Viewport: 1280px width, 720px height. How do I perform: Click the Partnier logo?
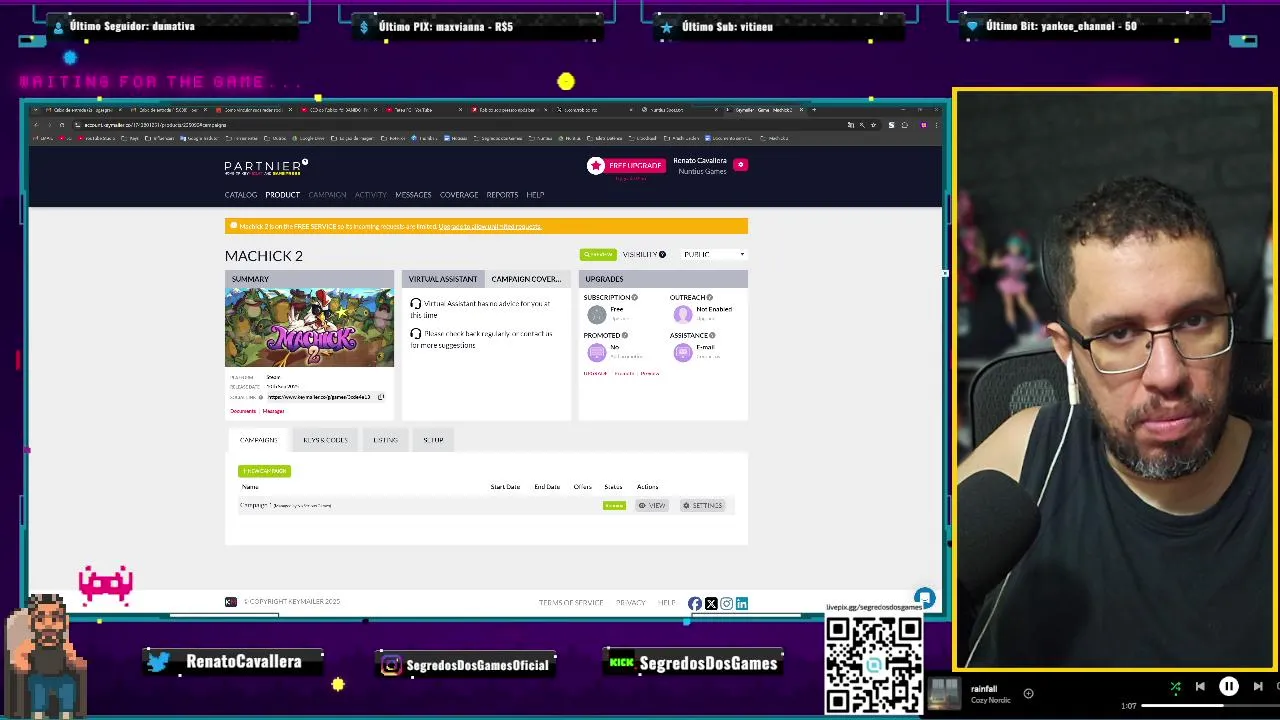pyautogui.click(x=266, y=167)
